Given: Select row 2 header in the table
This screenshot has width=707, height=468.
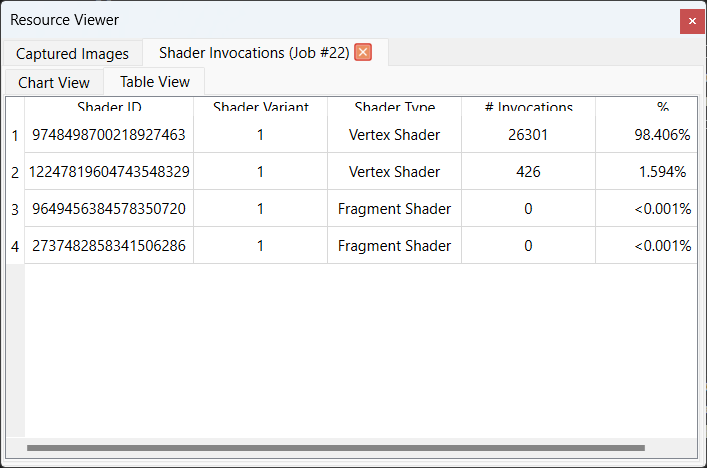Looking at the screenshot, I should pyautogui.click(x=15, y=172).
